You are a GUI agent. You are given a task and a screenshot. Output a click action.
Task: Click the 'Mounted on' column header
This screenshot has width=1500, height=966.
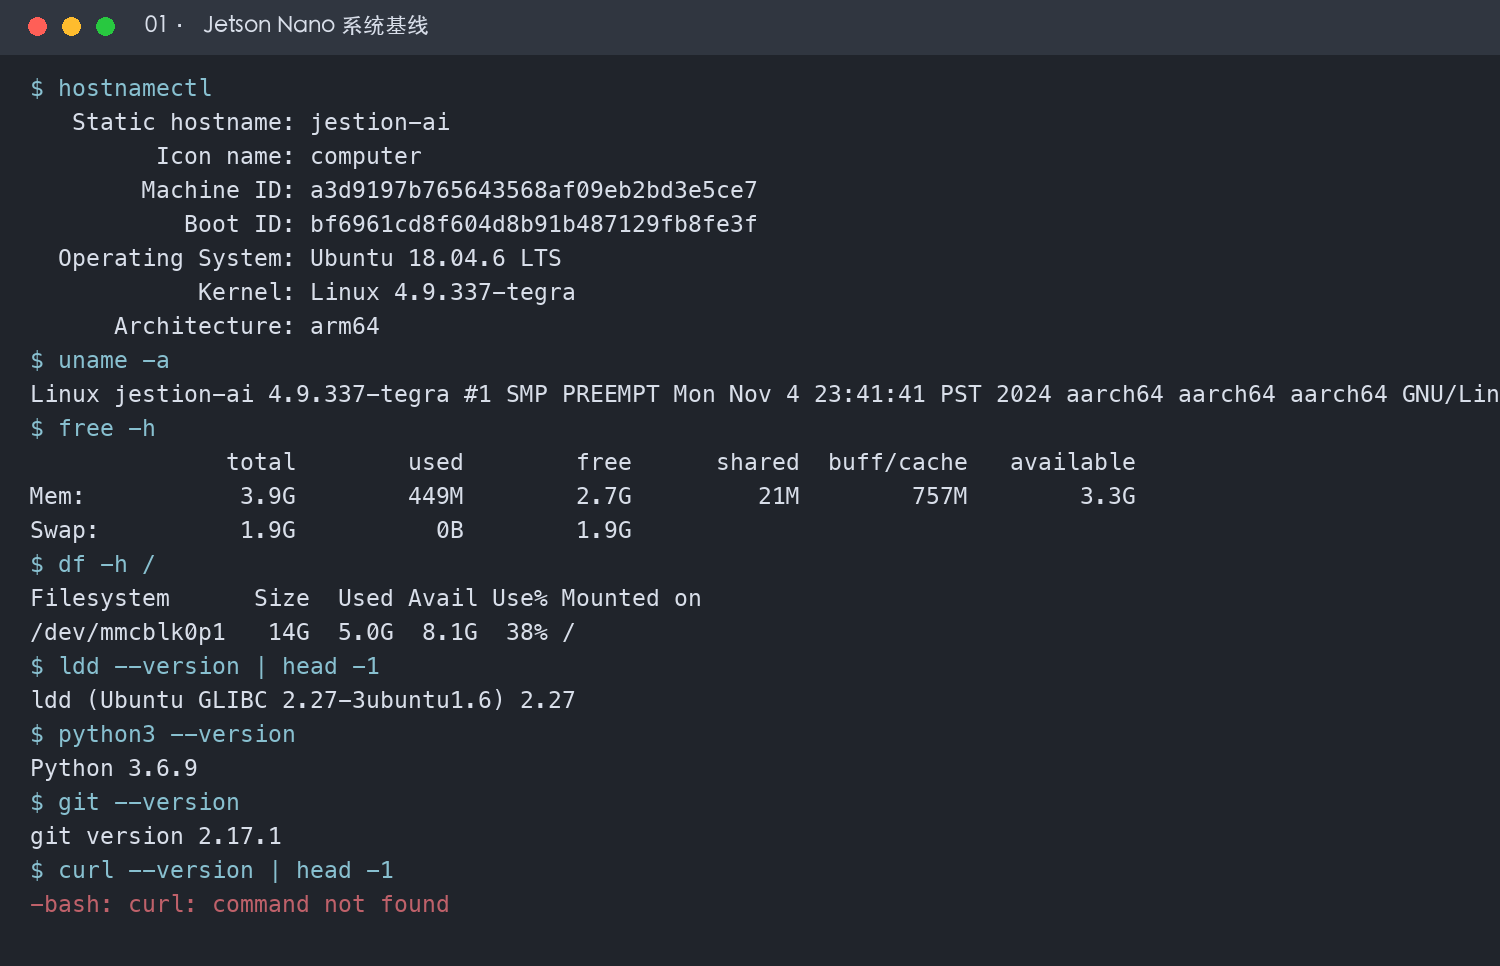click(x=631, y=598)
